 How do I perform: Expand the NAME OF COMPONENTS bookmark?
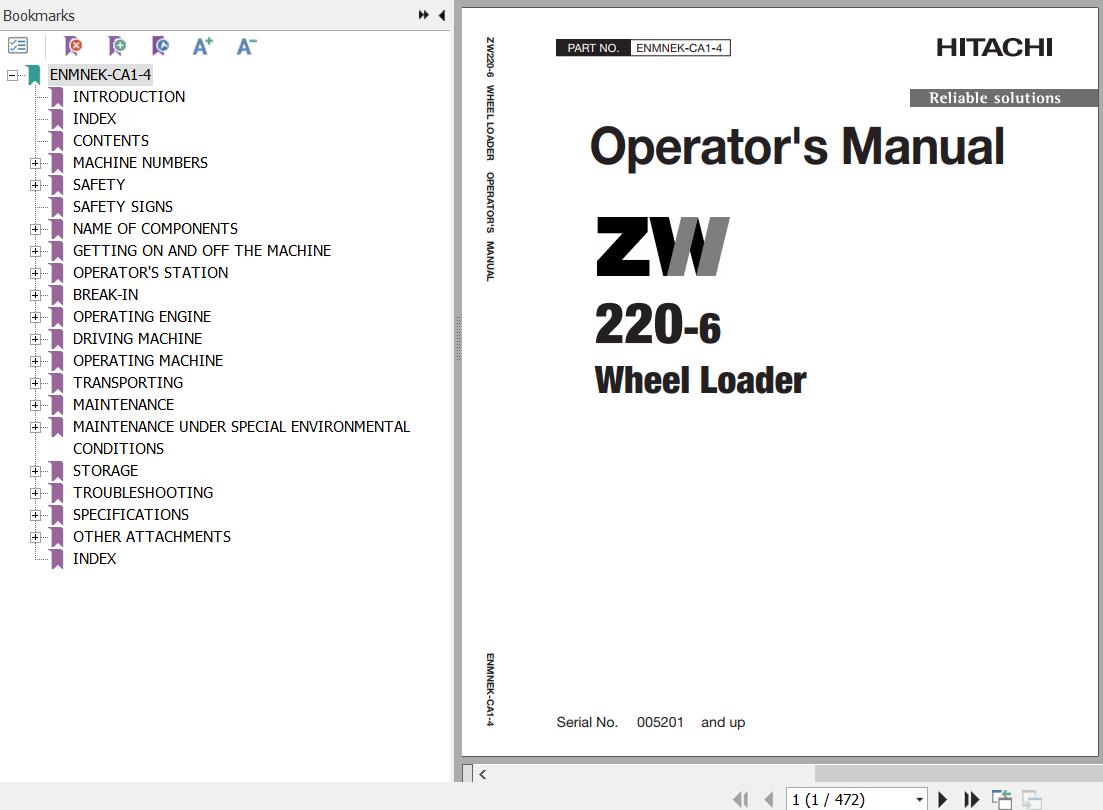tap(35, 229)
